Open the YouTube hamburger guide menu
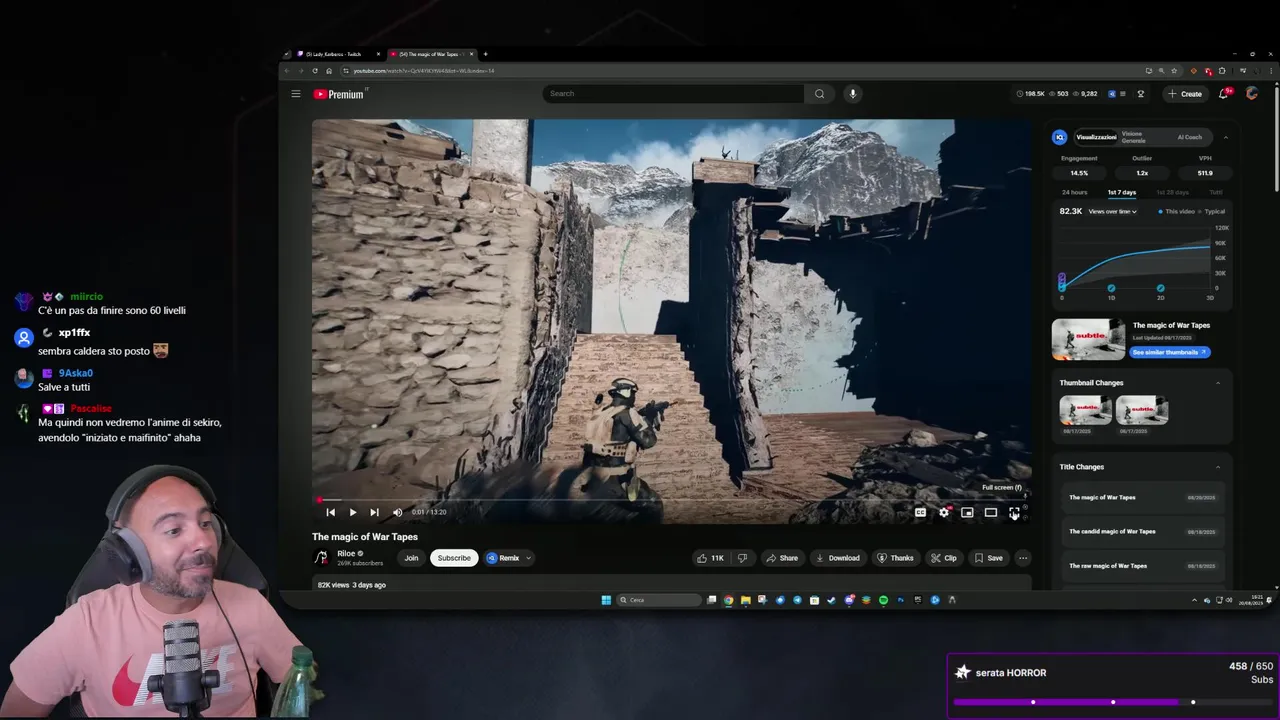 tap(296, 94)
